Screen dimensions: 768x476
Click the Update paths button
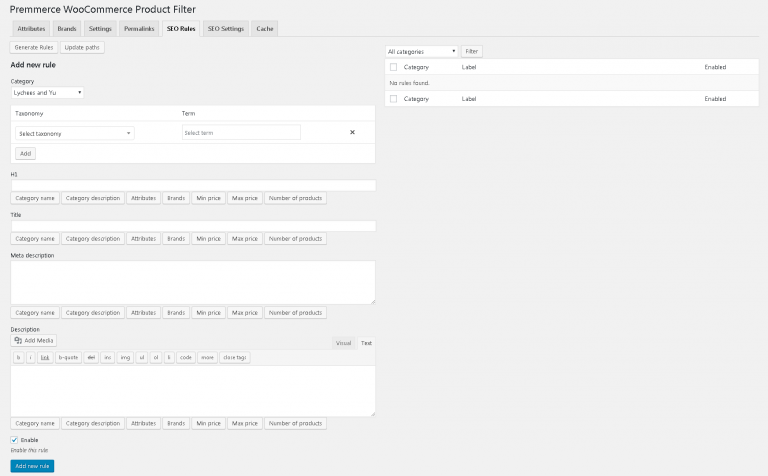82,48
